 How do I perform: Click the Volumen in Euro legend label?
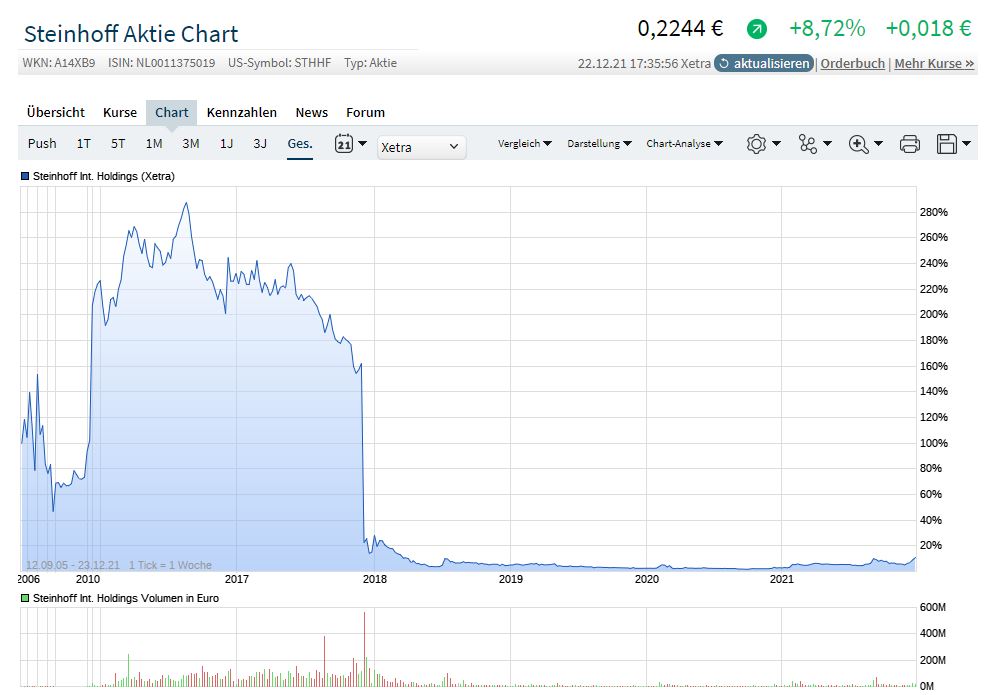click(126, 598)
